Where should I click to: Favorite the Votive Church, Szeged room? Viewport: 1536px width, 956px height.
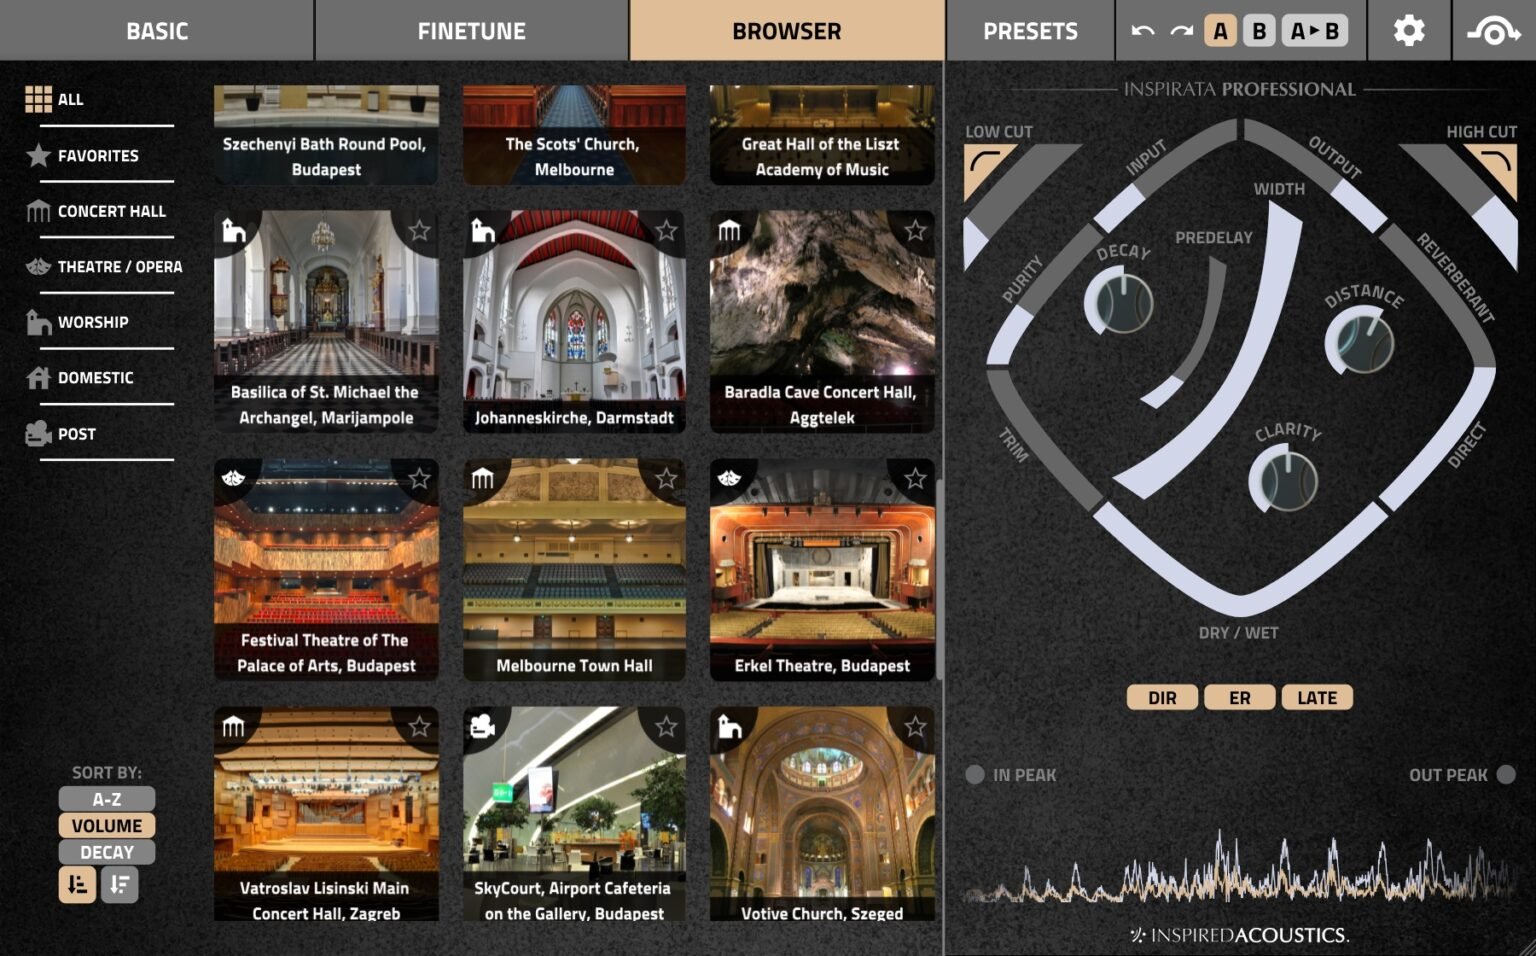point(915,727)
